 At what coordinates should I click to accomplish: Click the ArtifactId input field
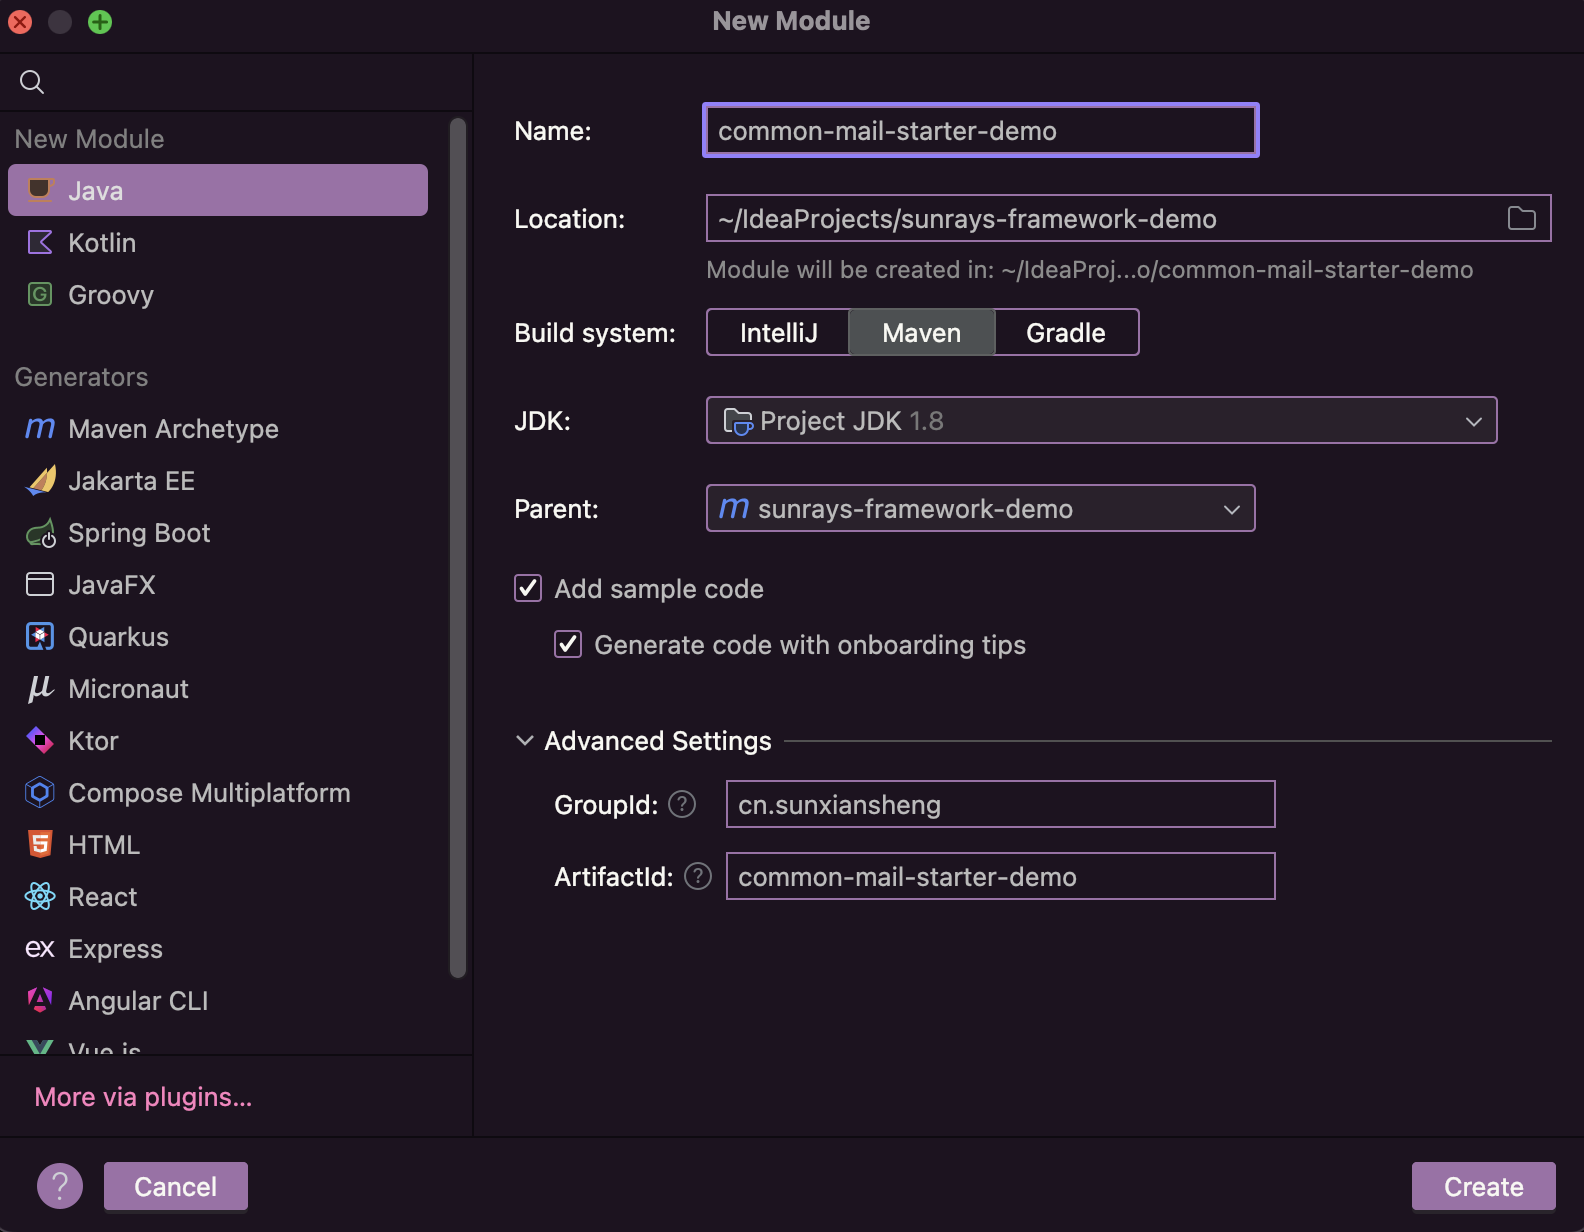click(x=1000, y=876)
